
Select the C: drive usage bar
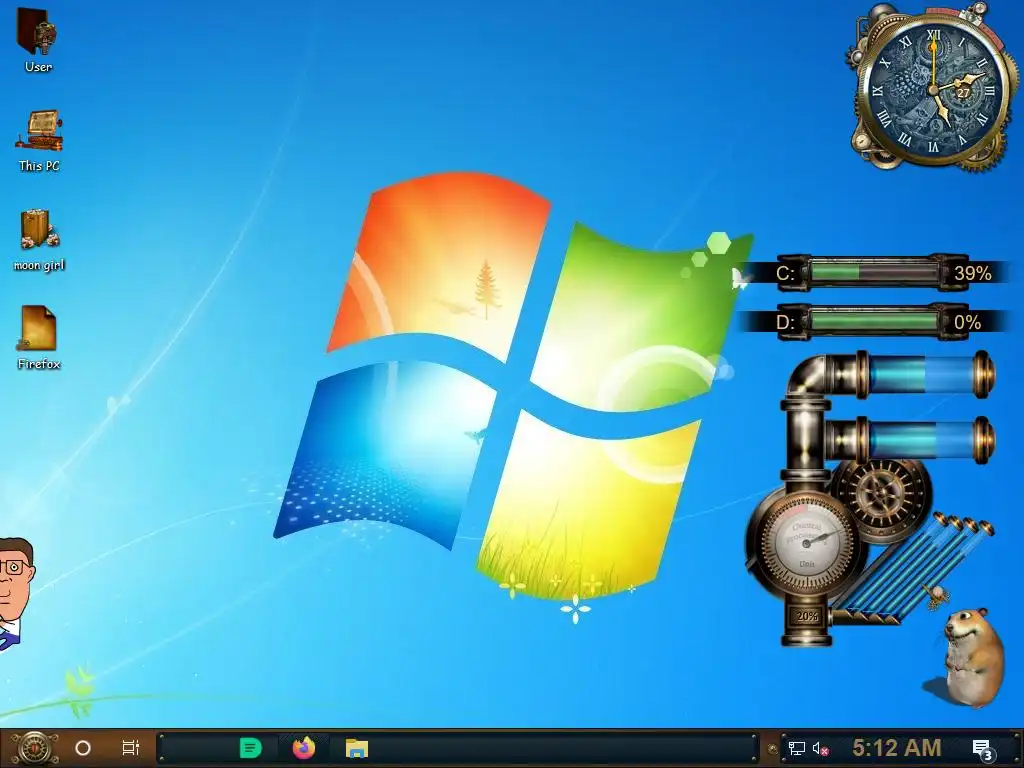(x=874, y=272)
